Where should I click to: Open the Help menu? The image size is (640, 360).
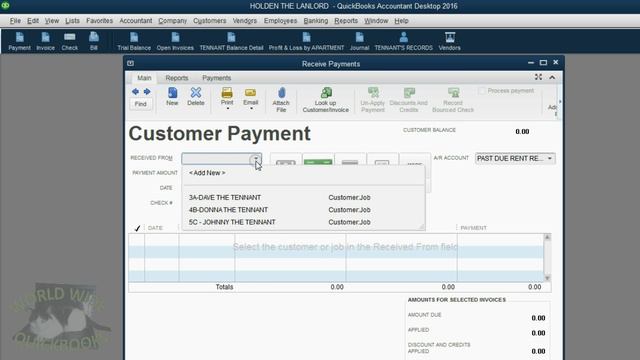401,21
